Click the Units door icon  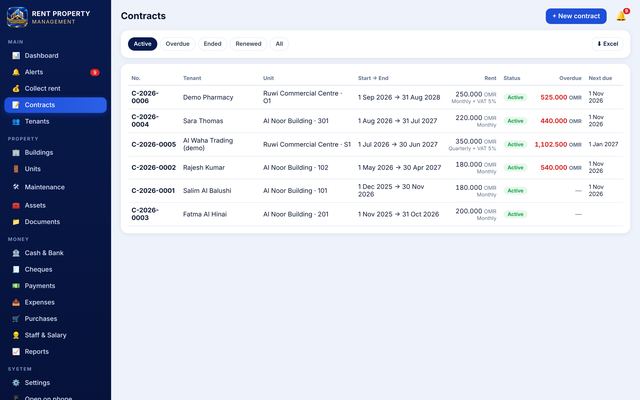tap(16, 169)
